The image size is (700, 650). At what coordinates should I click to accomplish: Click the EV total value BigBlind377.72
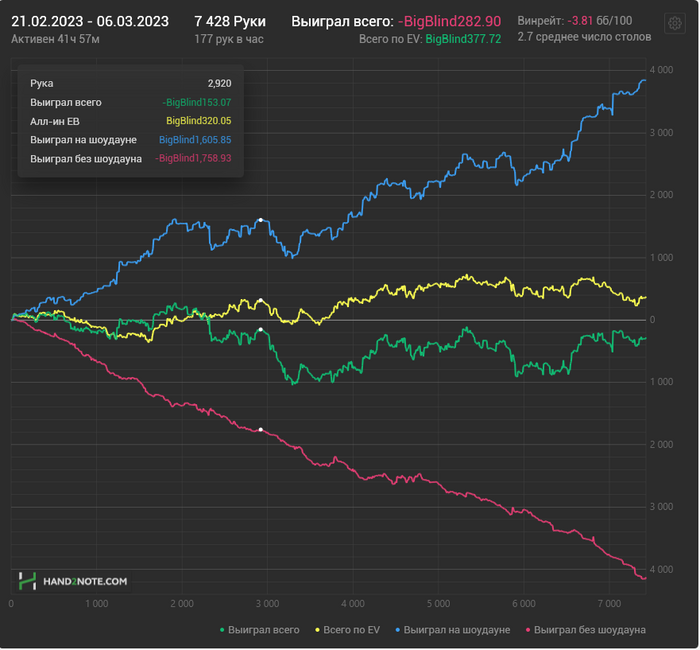point(463,39)
